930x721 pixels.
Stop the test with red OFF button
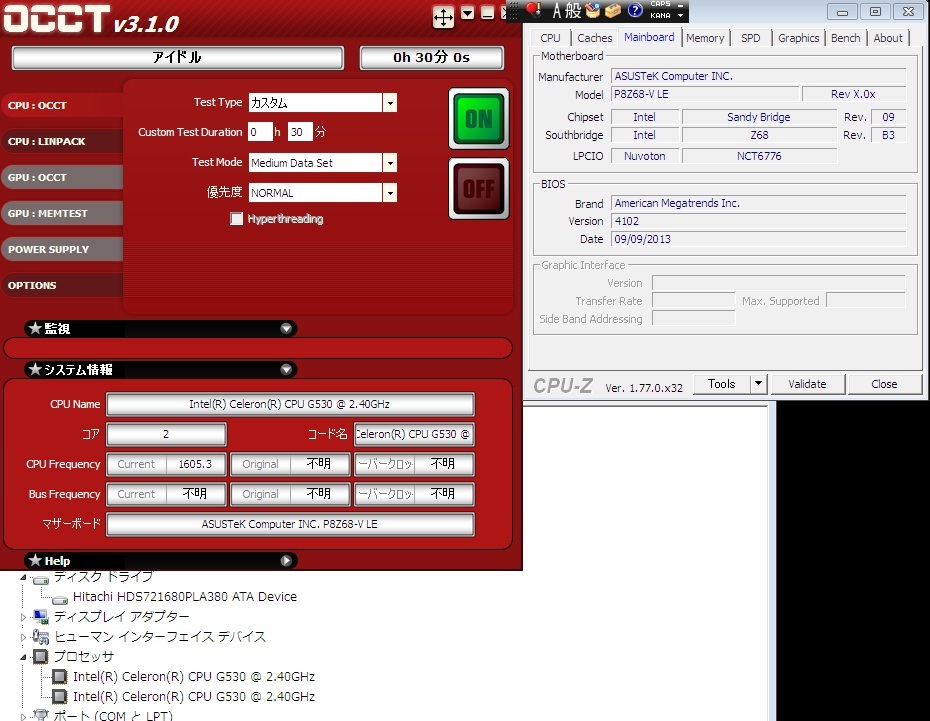click(x=479, y=189)
